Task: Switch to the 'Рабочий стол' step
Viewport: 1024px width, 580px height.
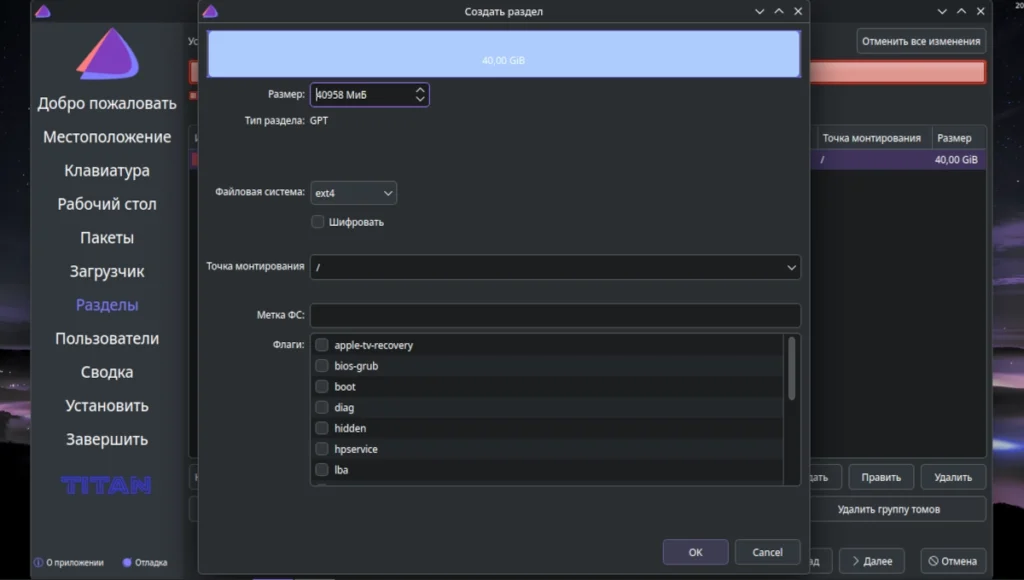Action: [107, 204]
